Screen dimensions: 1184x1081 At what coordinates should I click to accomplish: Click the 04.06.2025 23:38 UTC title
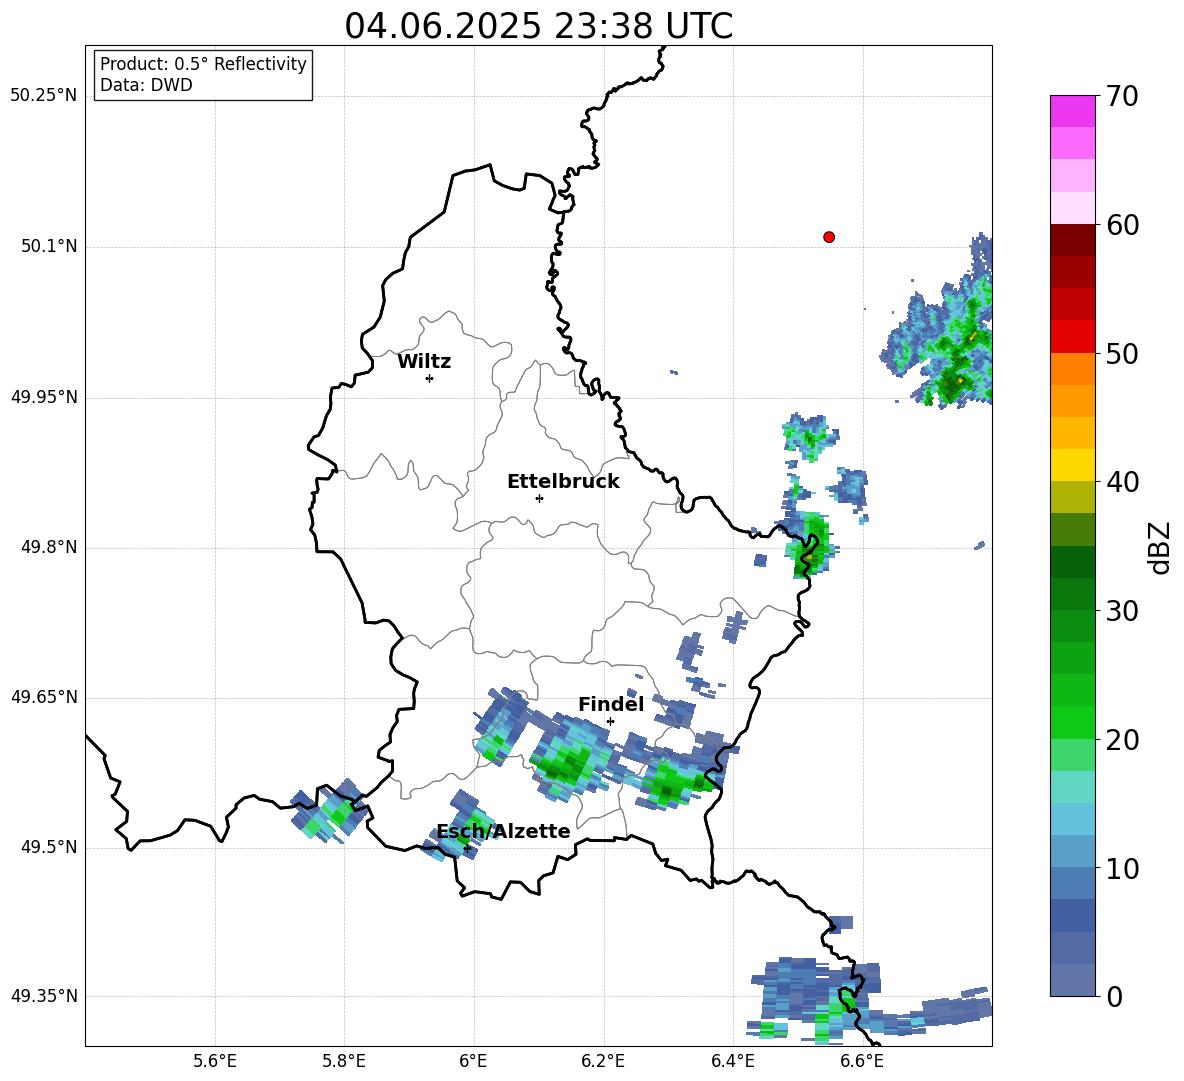538,26
